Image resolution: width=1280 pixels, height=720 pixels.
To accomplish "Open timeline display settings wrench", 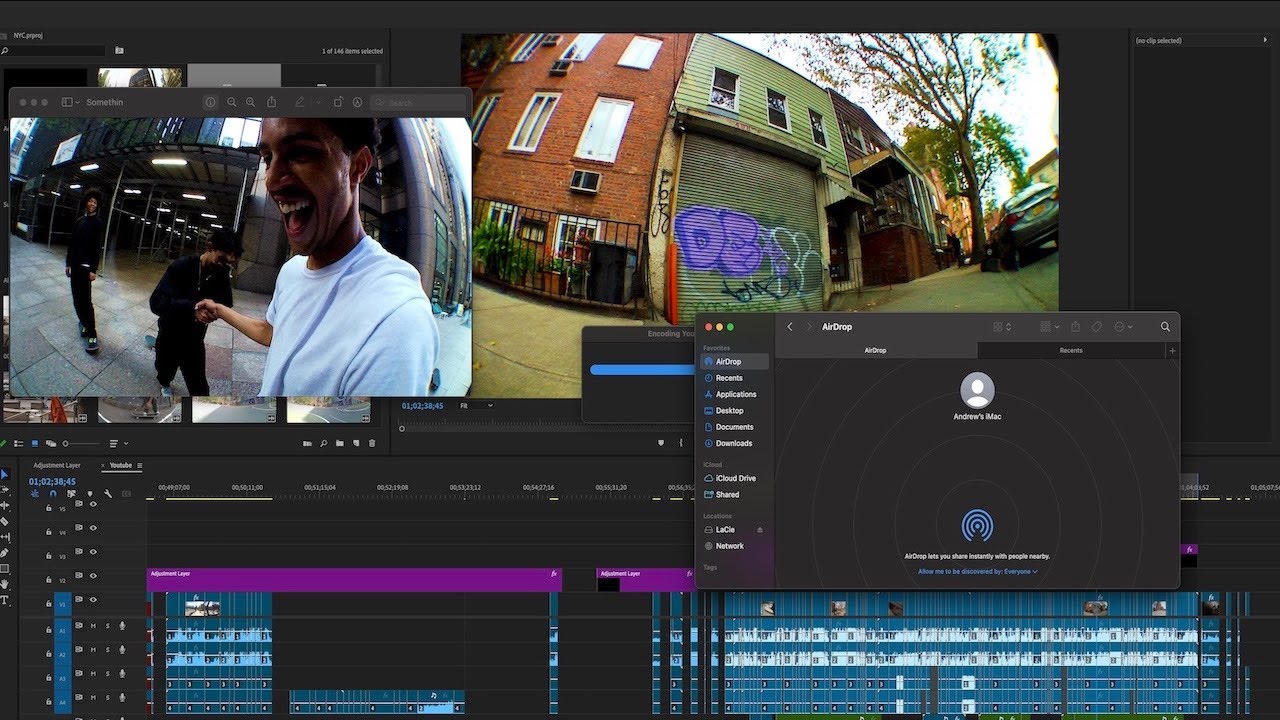I will (108, 494).
